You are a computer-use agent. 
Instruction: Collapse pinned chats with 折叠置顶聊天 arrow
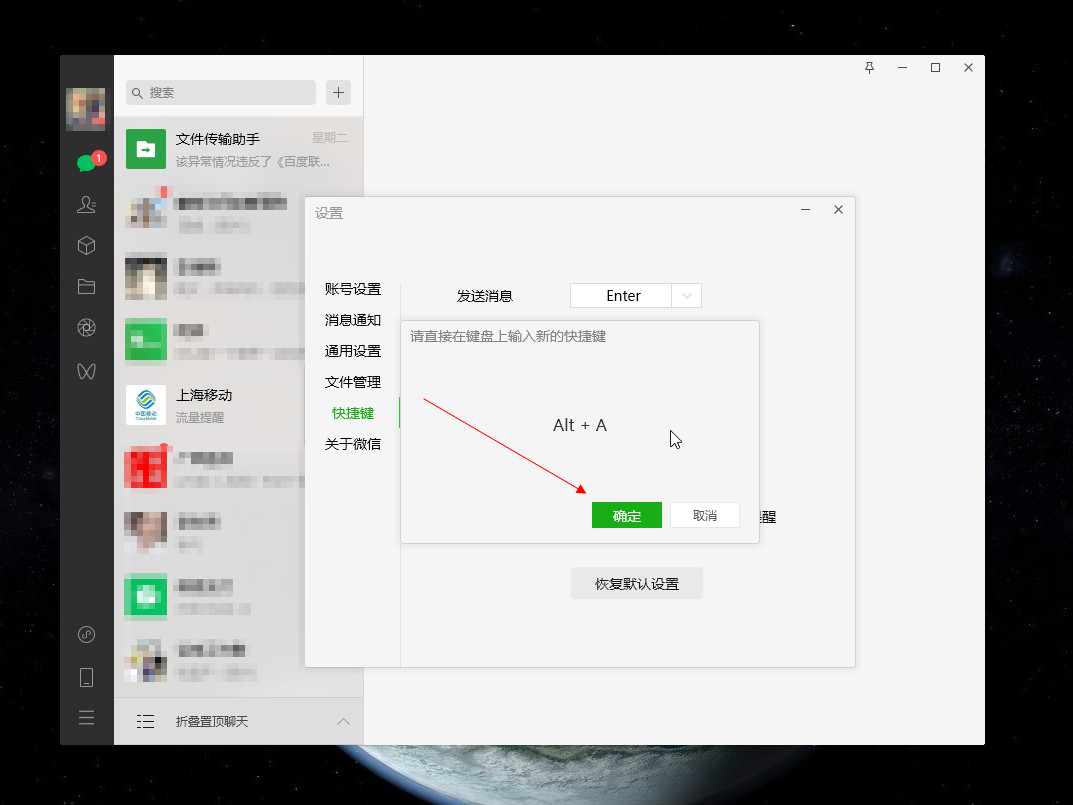(x=344, y=721)
